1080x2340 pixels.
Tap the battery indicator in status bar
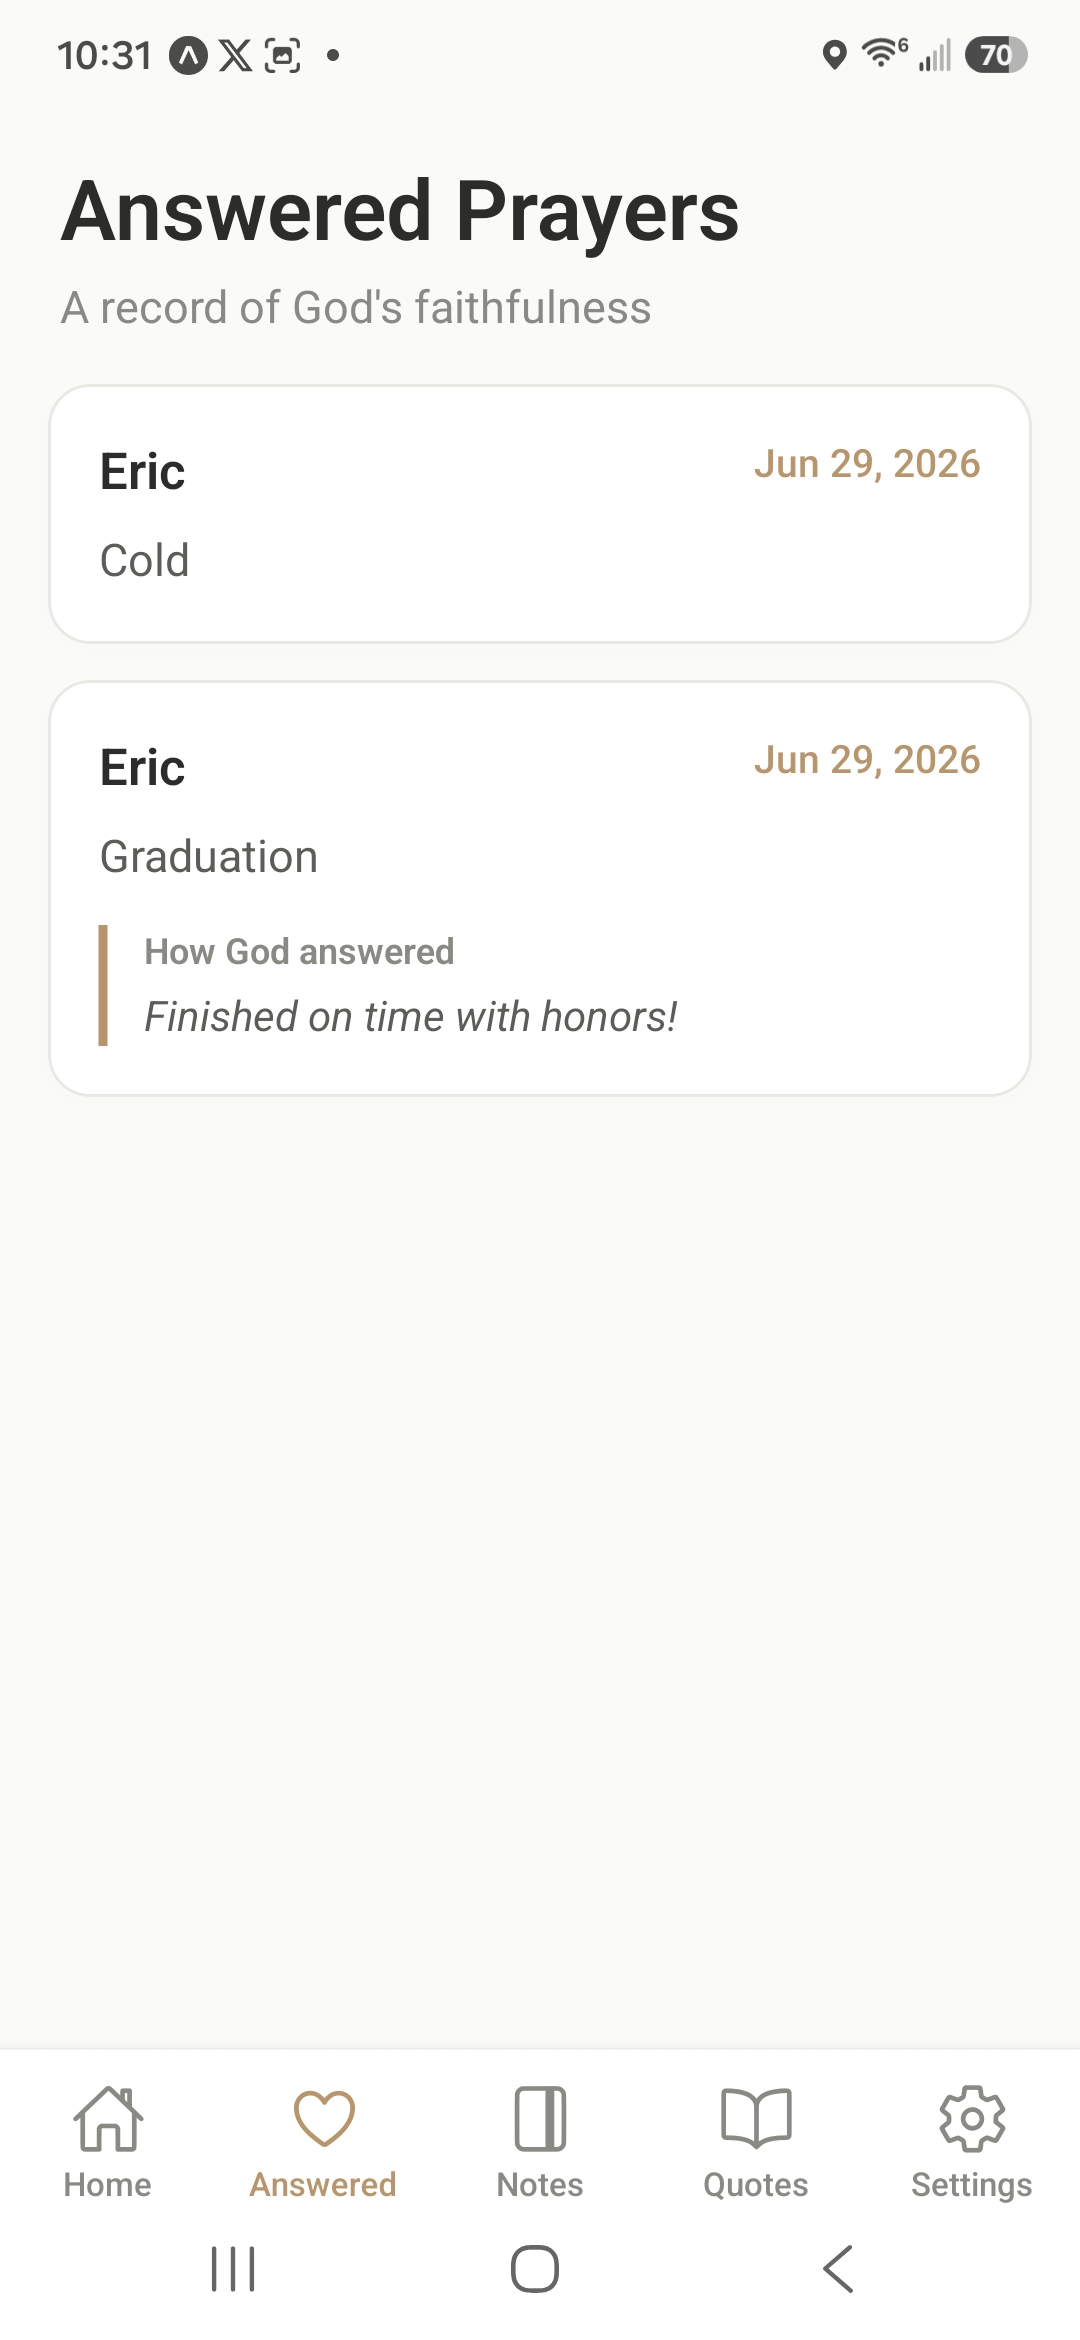(x=996, y=55)
